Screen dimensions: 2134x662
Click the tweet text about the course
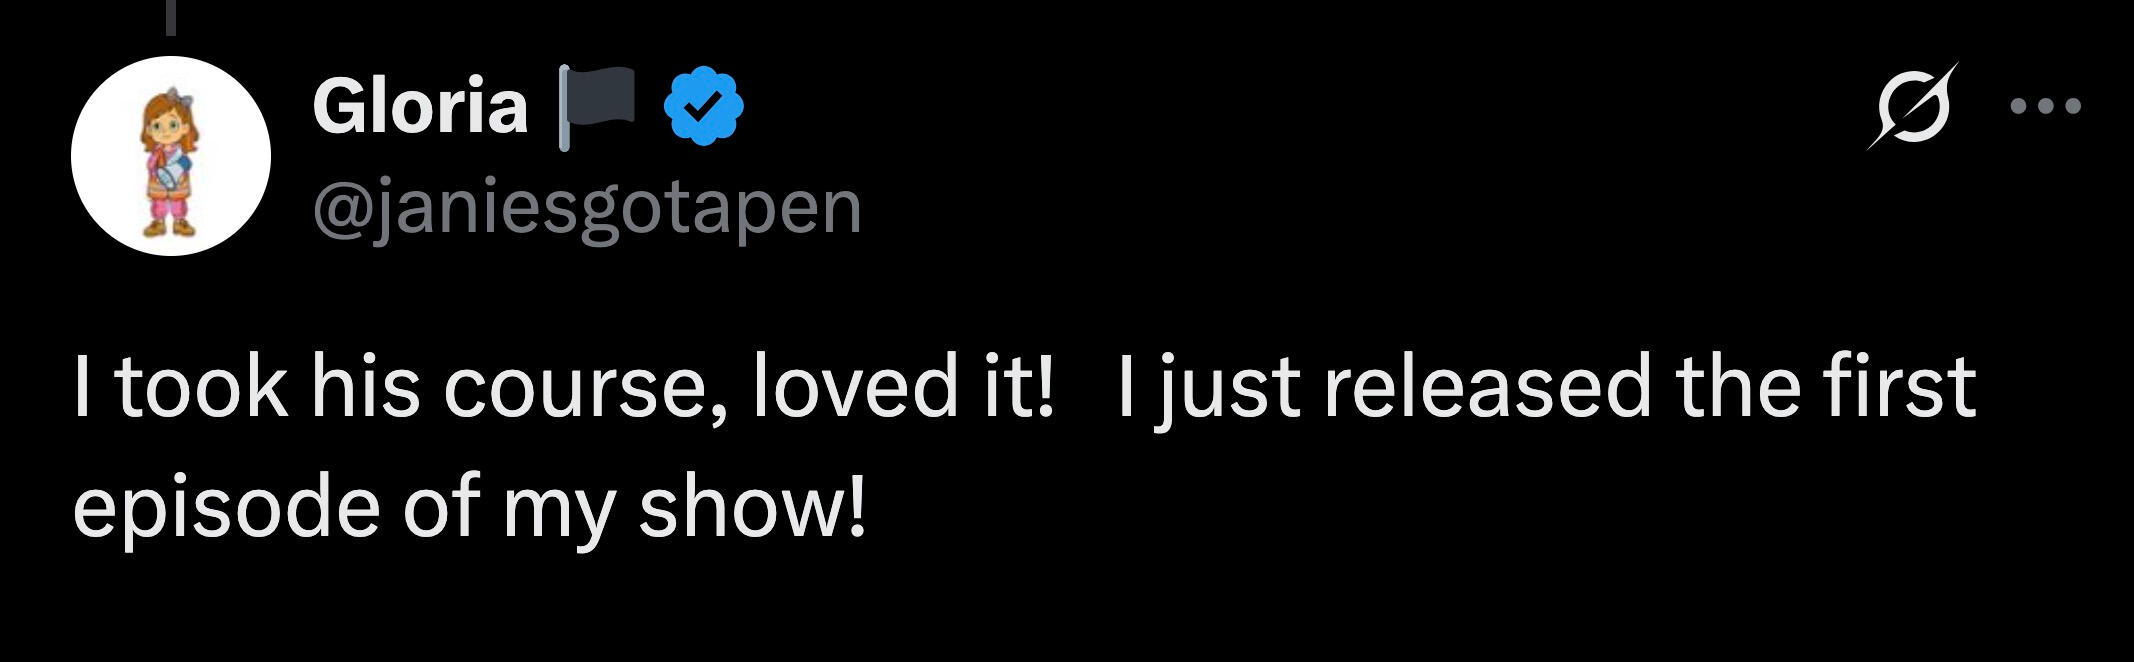pyautogui.click(x=1022, y=445)
